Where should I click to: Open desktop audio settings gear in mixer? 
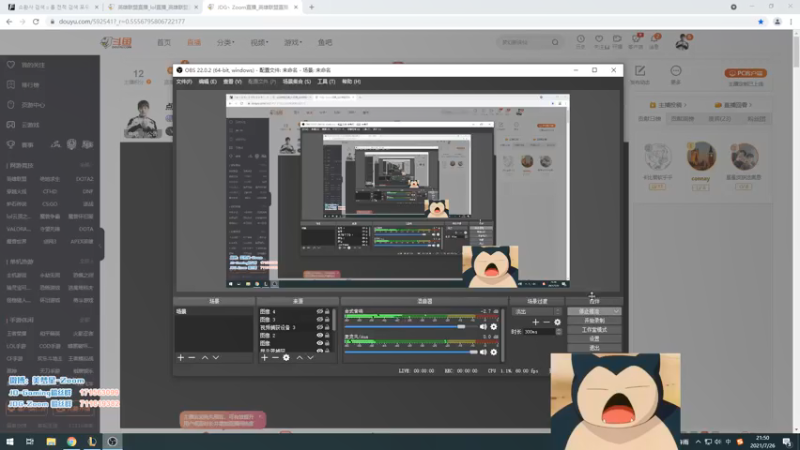pos(493,327)
